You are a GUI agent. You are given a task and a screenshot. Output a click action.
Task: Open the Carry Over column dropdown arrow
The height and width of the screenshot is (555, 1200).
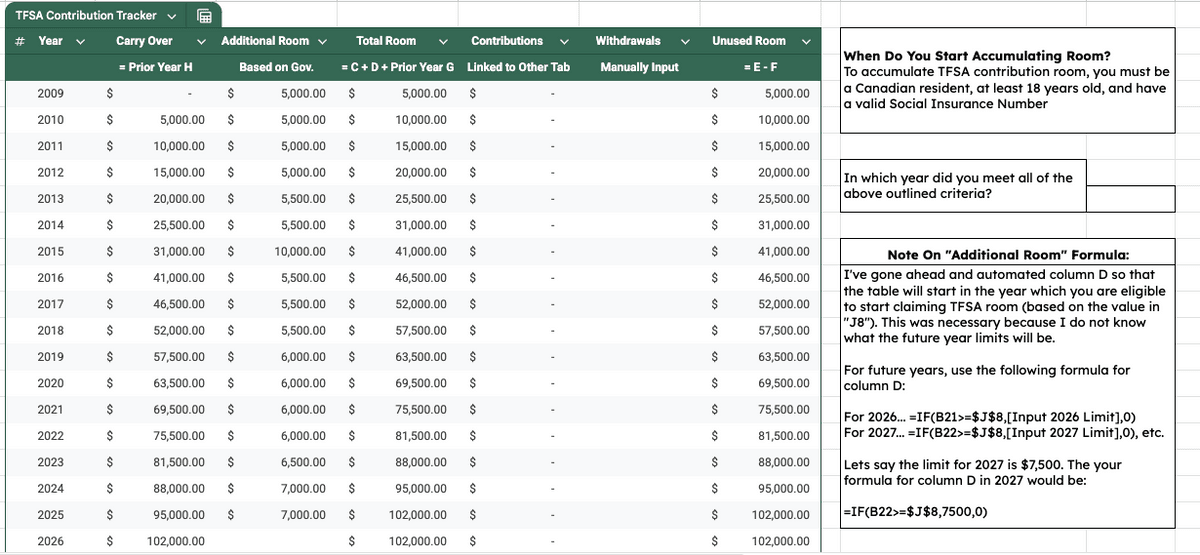click(x=201, y=41)
